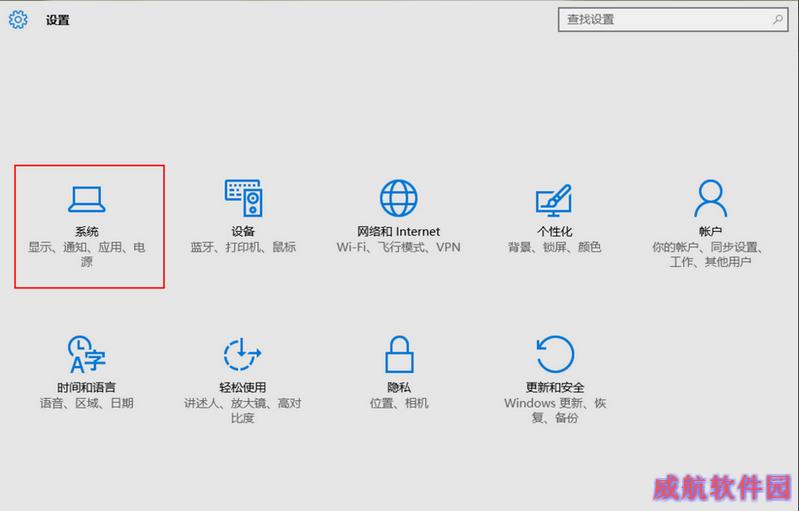799x511 pixels.
Task: Open the Personalization (个性化) paintbrush icon
Action: tap(554, 200)
